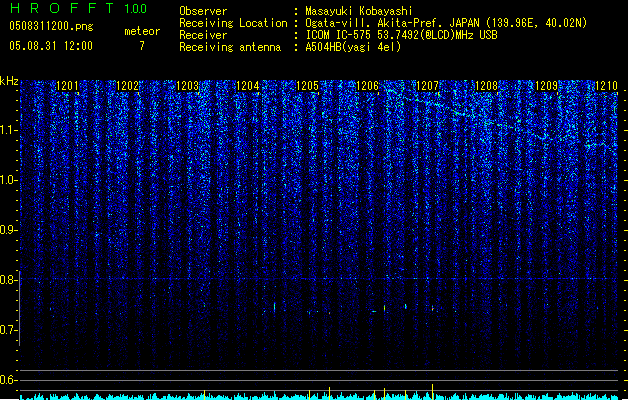The width and height of the screenshot is (629, 400).
Task: Click the 1204 time marker
Action: click(248, 86)
